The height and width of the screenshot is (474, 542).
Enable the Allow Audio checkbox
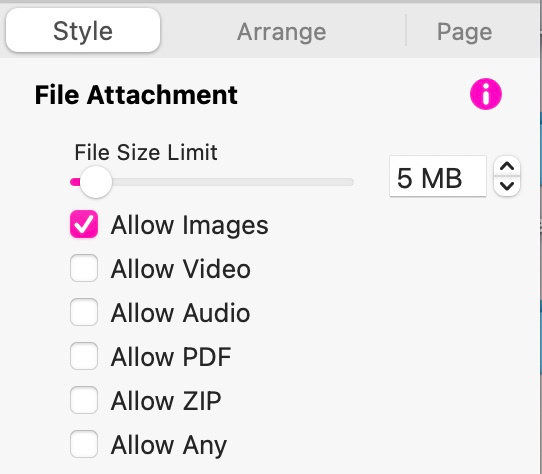click(84, 312)
